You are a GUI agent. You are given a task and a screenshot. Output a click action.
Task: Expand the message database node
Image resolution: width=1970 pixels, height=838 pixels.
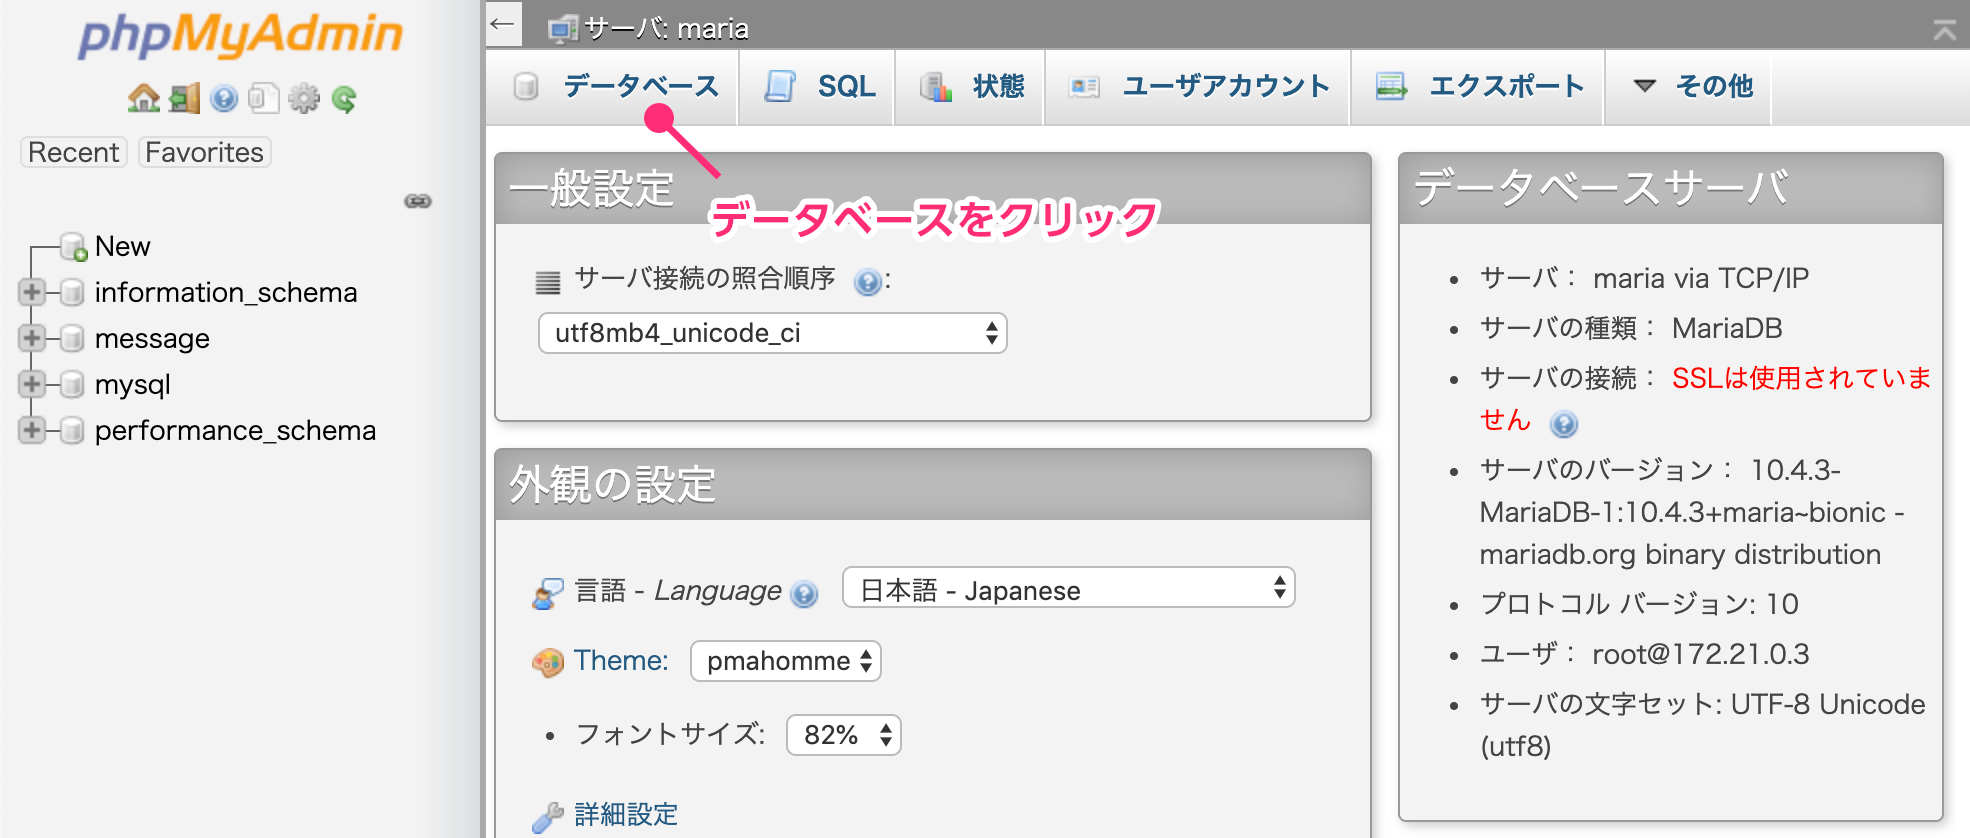32,338
